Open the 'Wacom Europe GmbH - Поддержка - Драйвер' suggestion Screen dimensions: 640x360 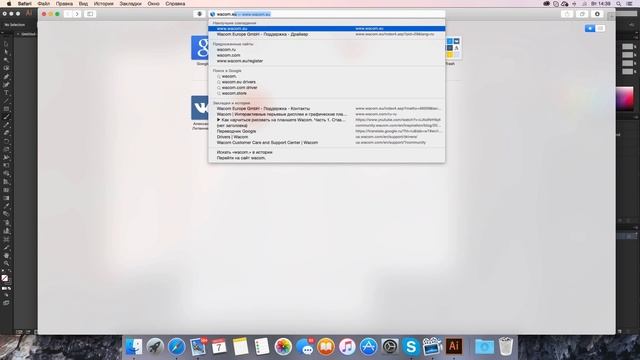327,34
